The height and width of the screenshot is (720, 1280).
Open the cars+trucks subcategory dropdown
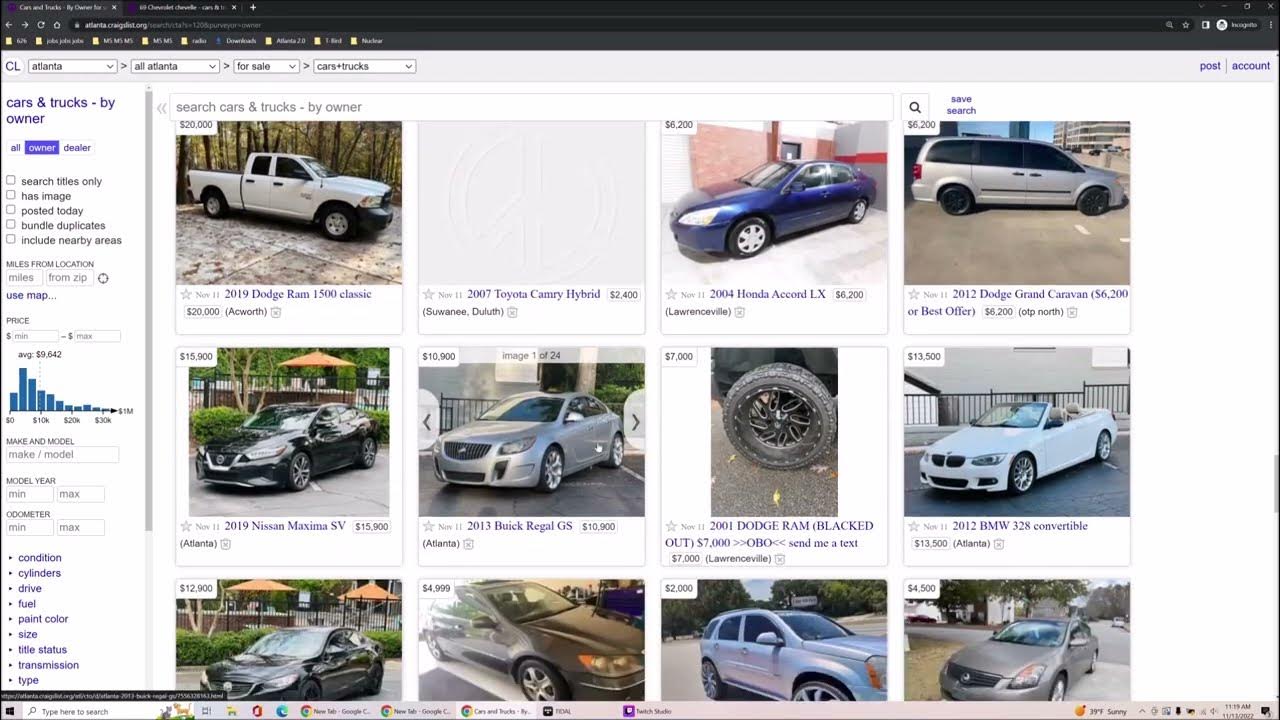tap(364, 66)
